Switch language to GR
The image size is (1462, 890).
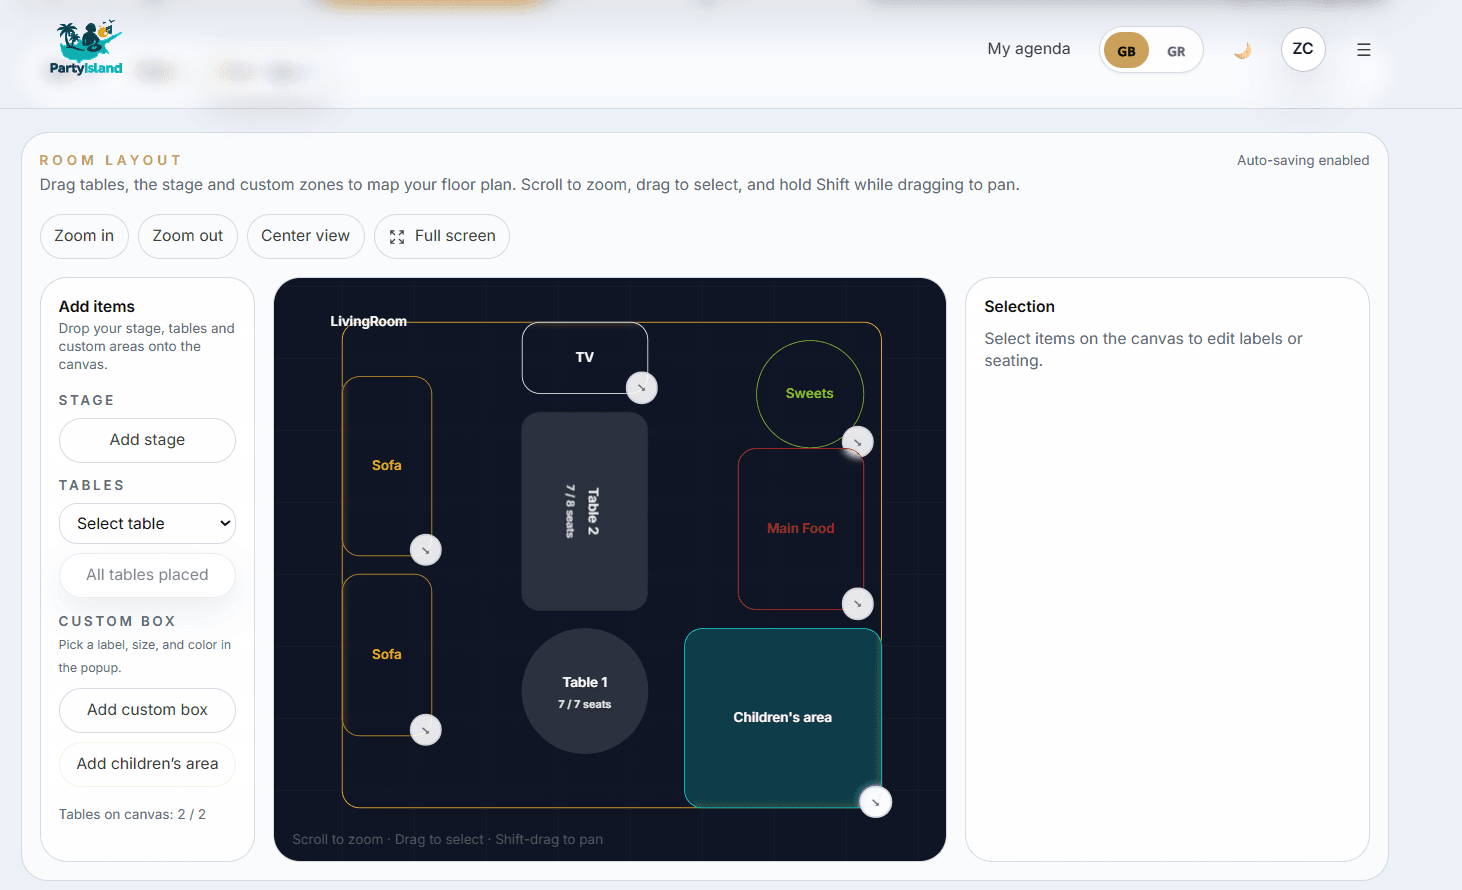click(x=1176, y=51)
